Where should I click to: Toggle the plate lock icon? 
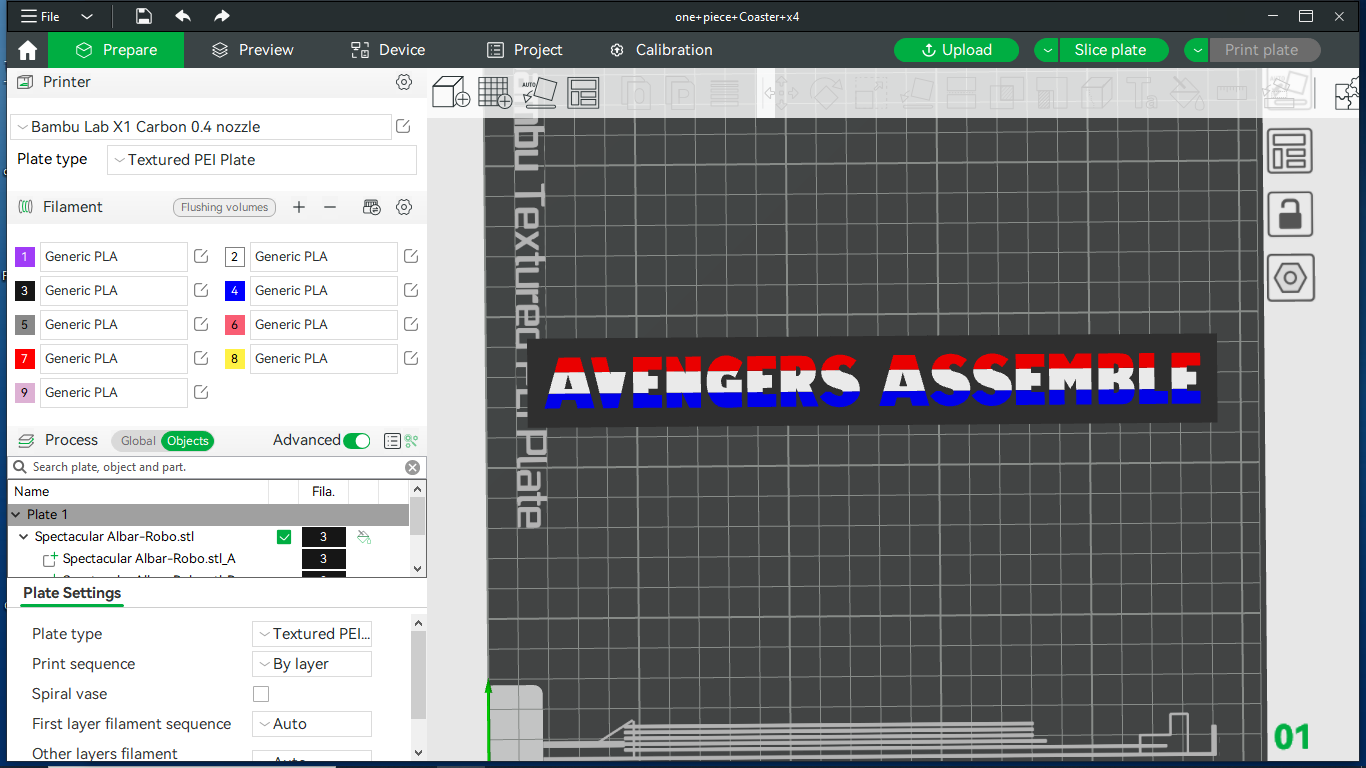[1290, 214]
